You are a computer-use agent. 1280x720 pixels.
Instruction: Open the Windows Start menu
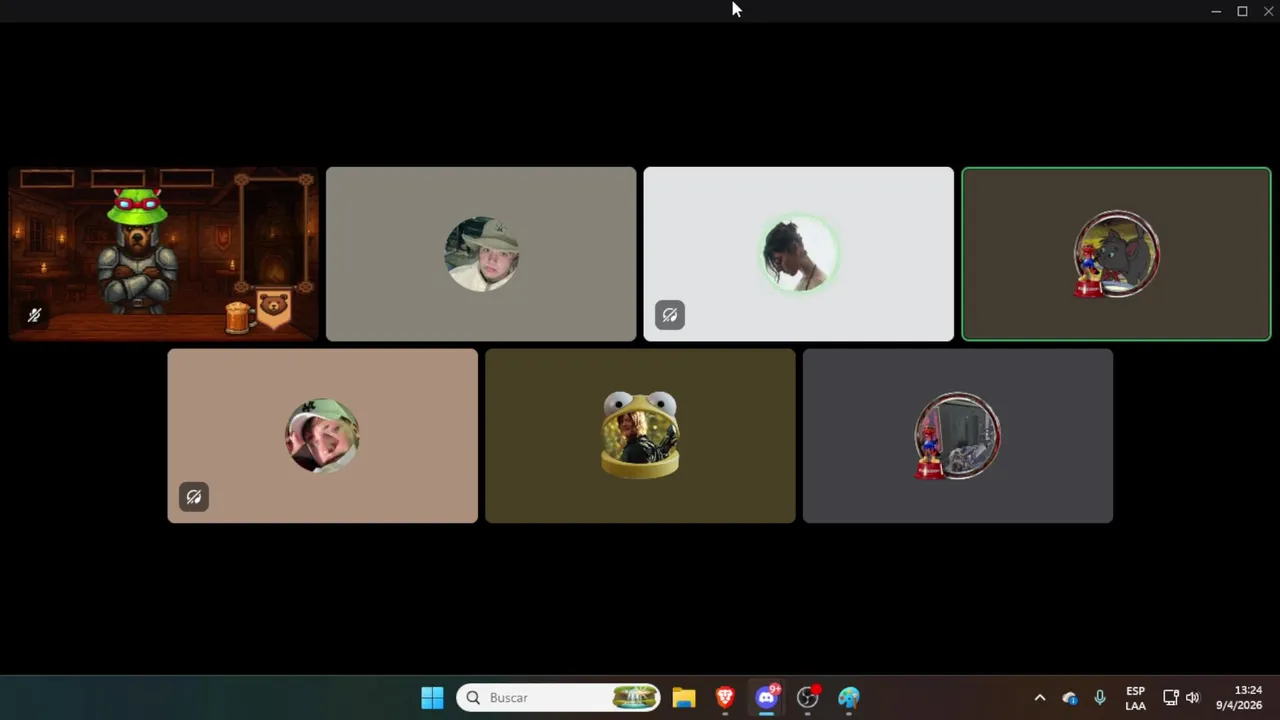[x=432, y=697]
